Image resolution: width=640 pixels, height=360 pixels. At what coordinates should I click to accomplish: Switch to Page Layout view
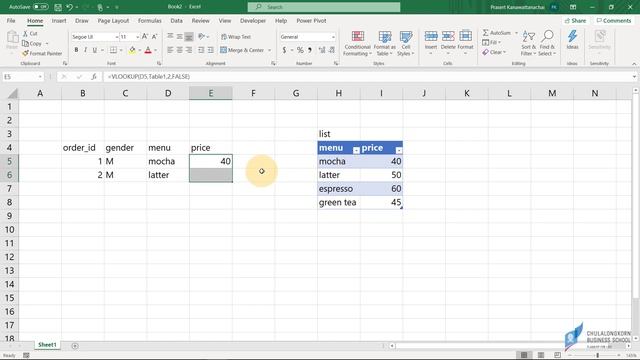point(541,355)
